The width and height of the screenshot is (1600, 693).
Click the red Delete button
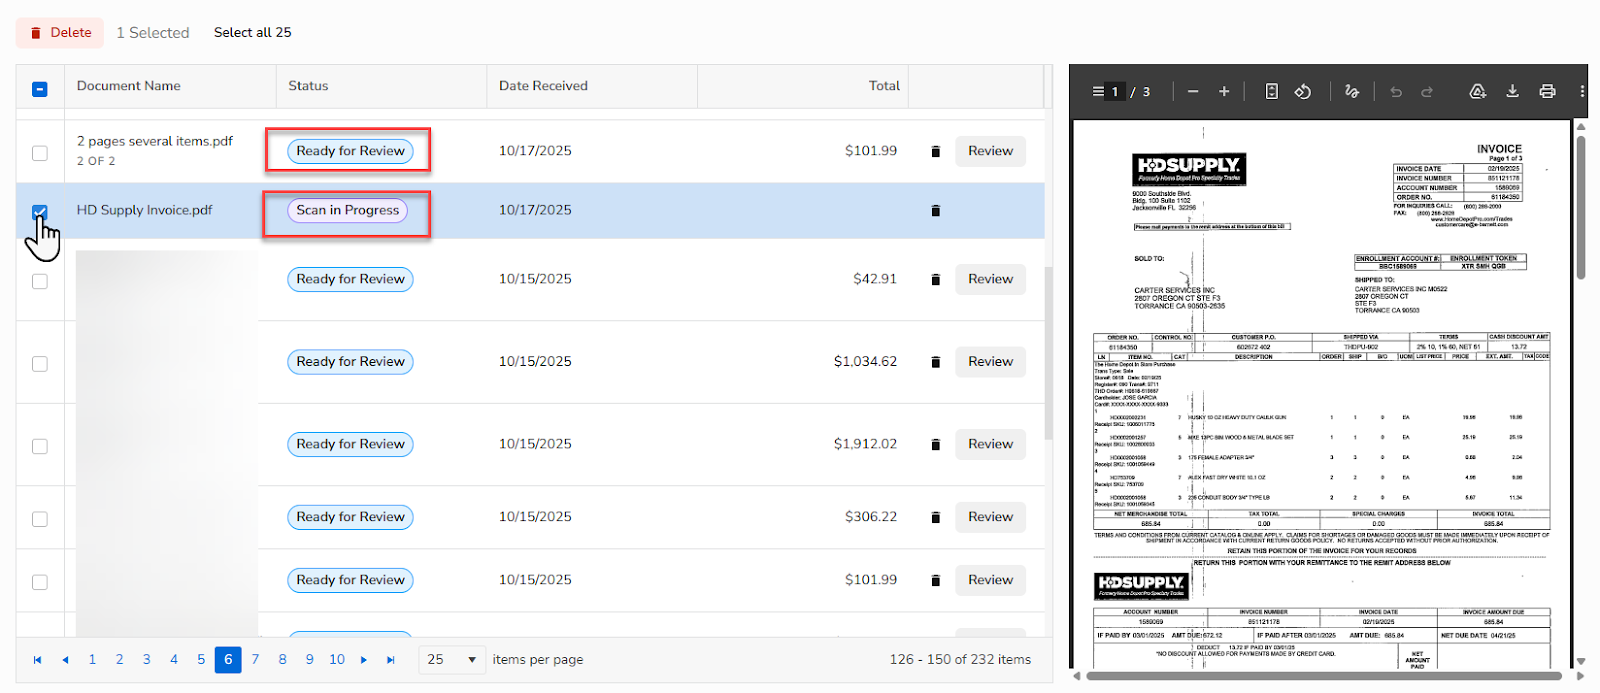60,32
